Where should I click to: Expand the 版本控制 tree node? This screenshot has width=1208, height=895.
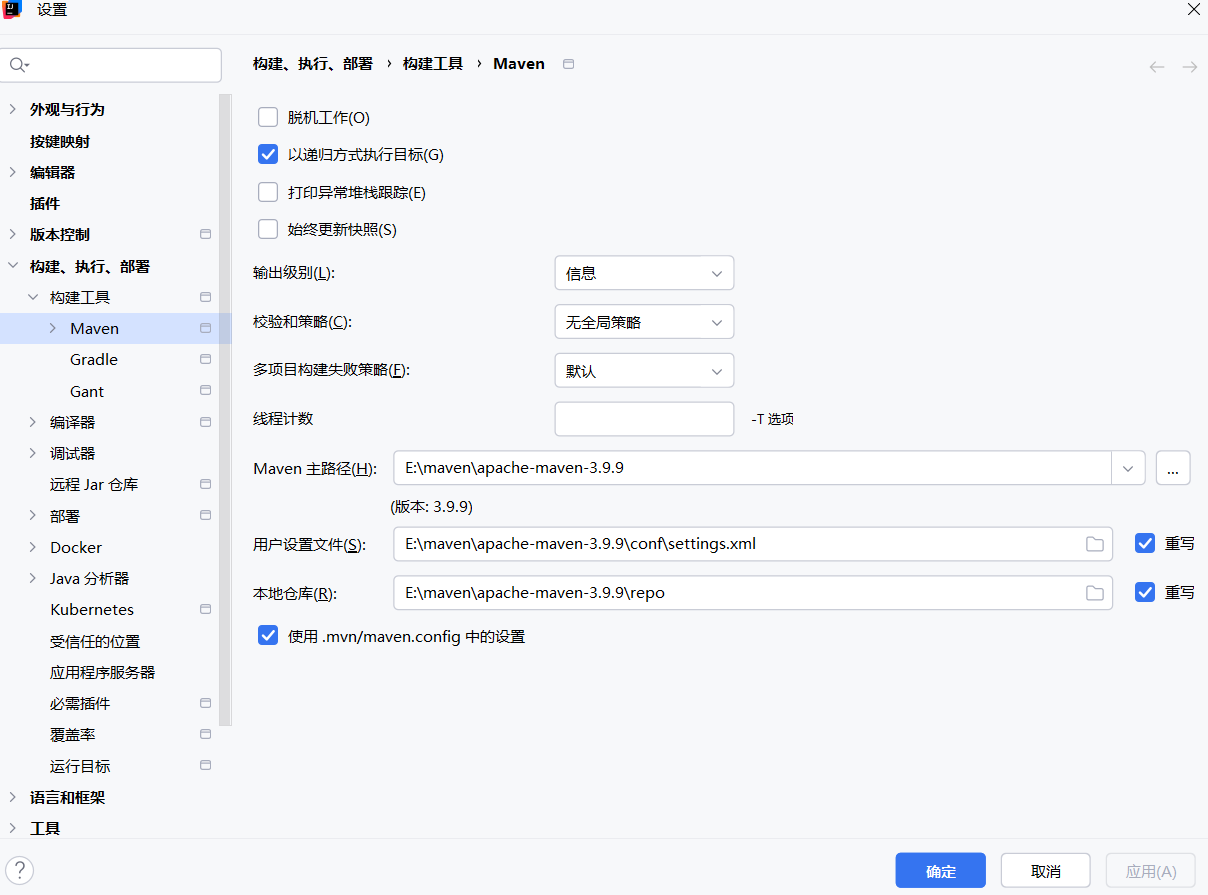click(x=12, y=234)
